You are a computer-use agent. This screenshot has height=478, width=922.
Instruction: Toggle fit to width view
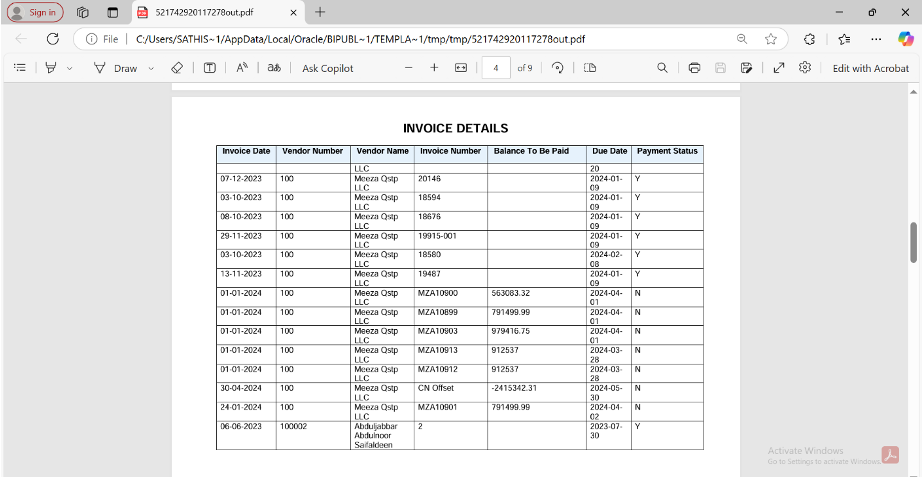click(461, 68)
